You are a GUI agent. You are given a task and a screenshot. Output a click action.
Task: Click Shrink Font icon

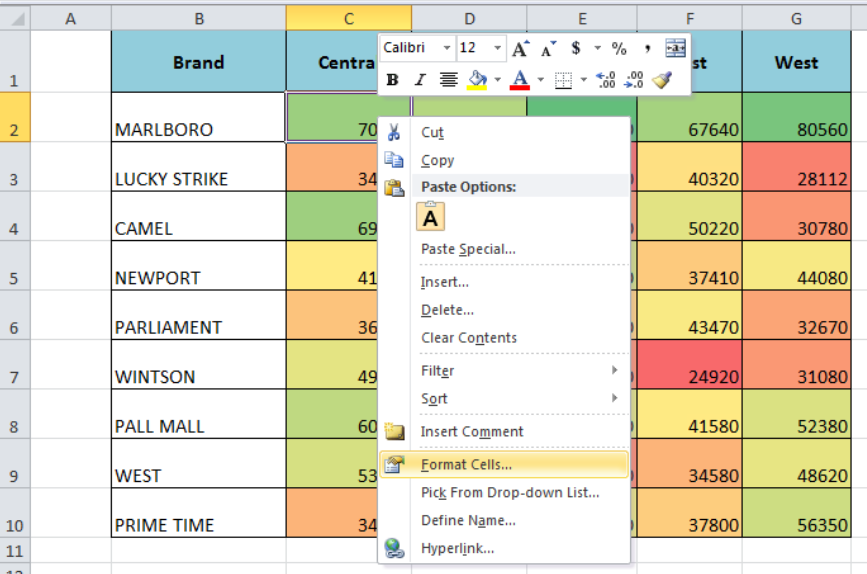pos(548,49)
